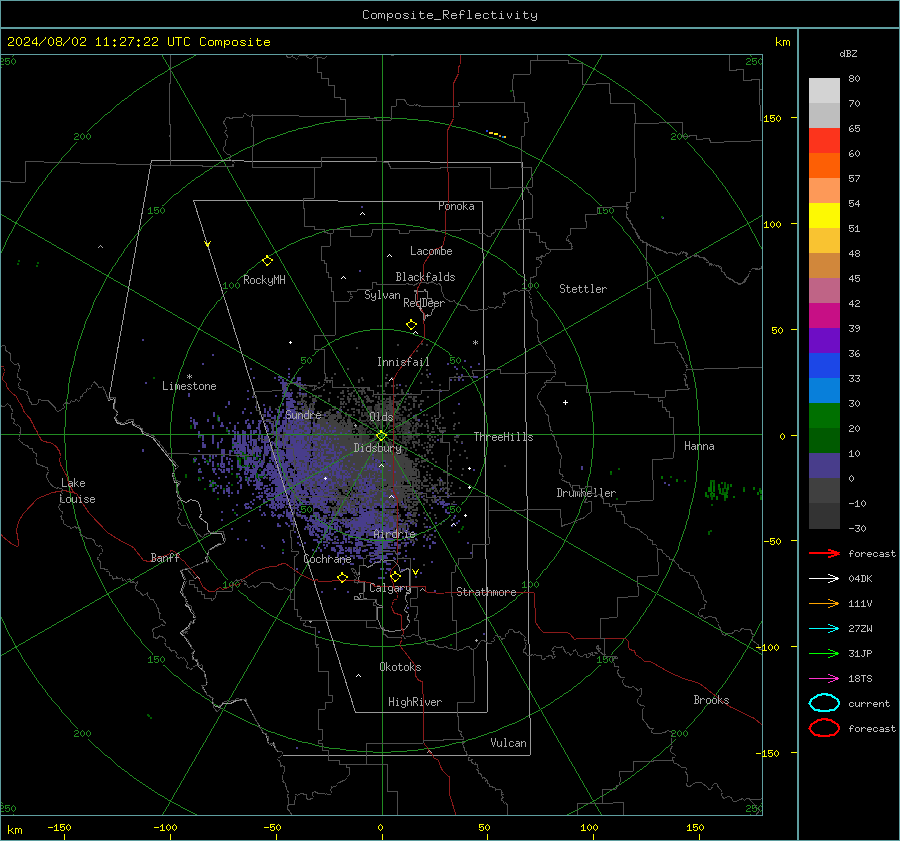Click the Airdrie town label
This screenshot has height=841, width=900.
[x=394, y=534]
